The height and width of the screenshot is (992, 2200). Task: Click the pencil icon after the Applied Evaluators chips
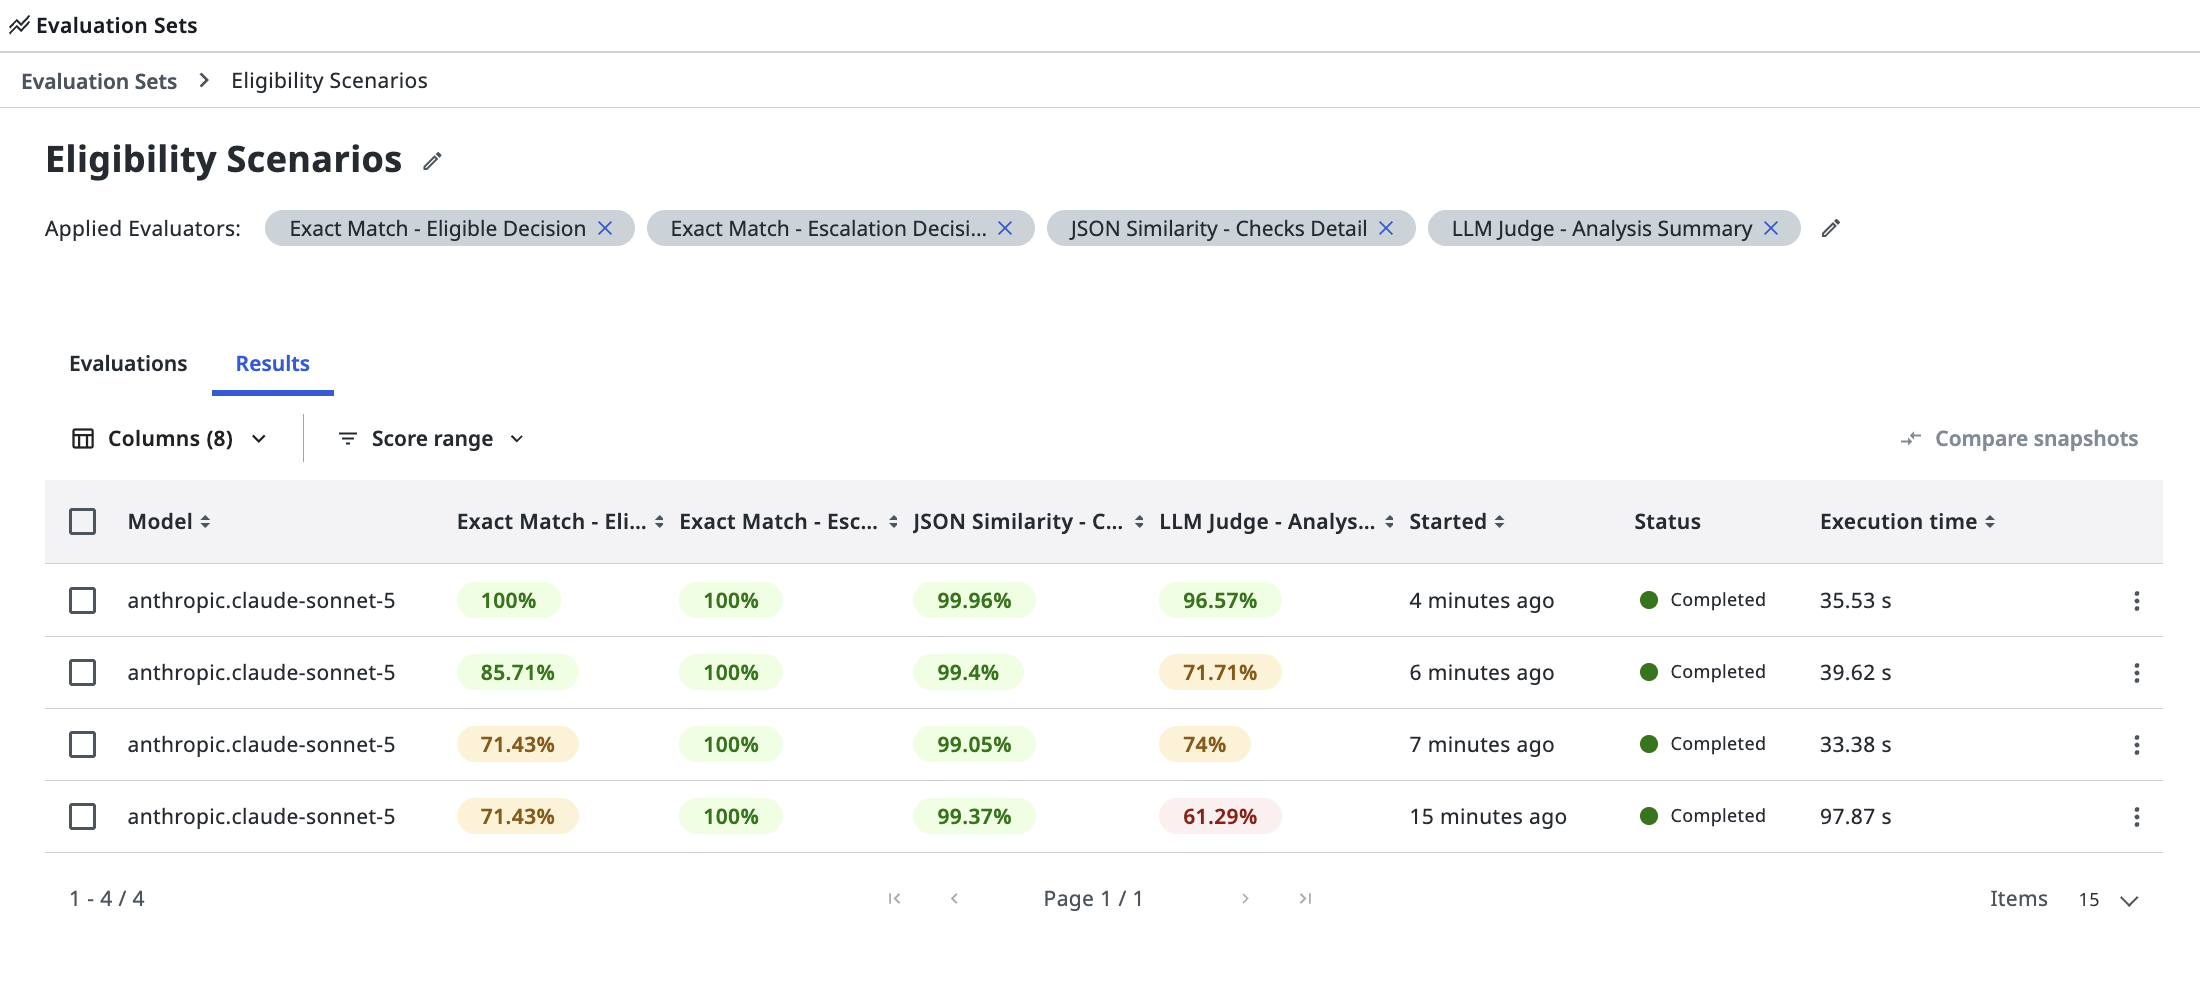tap(1831, 228)
